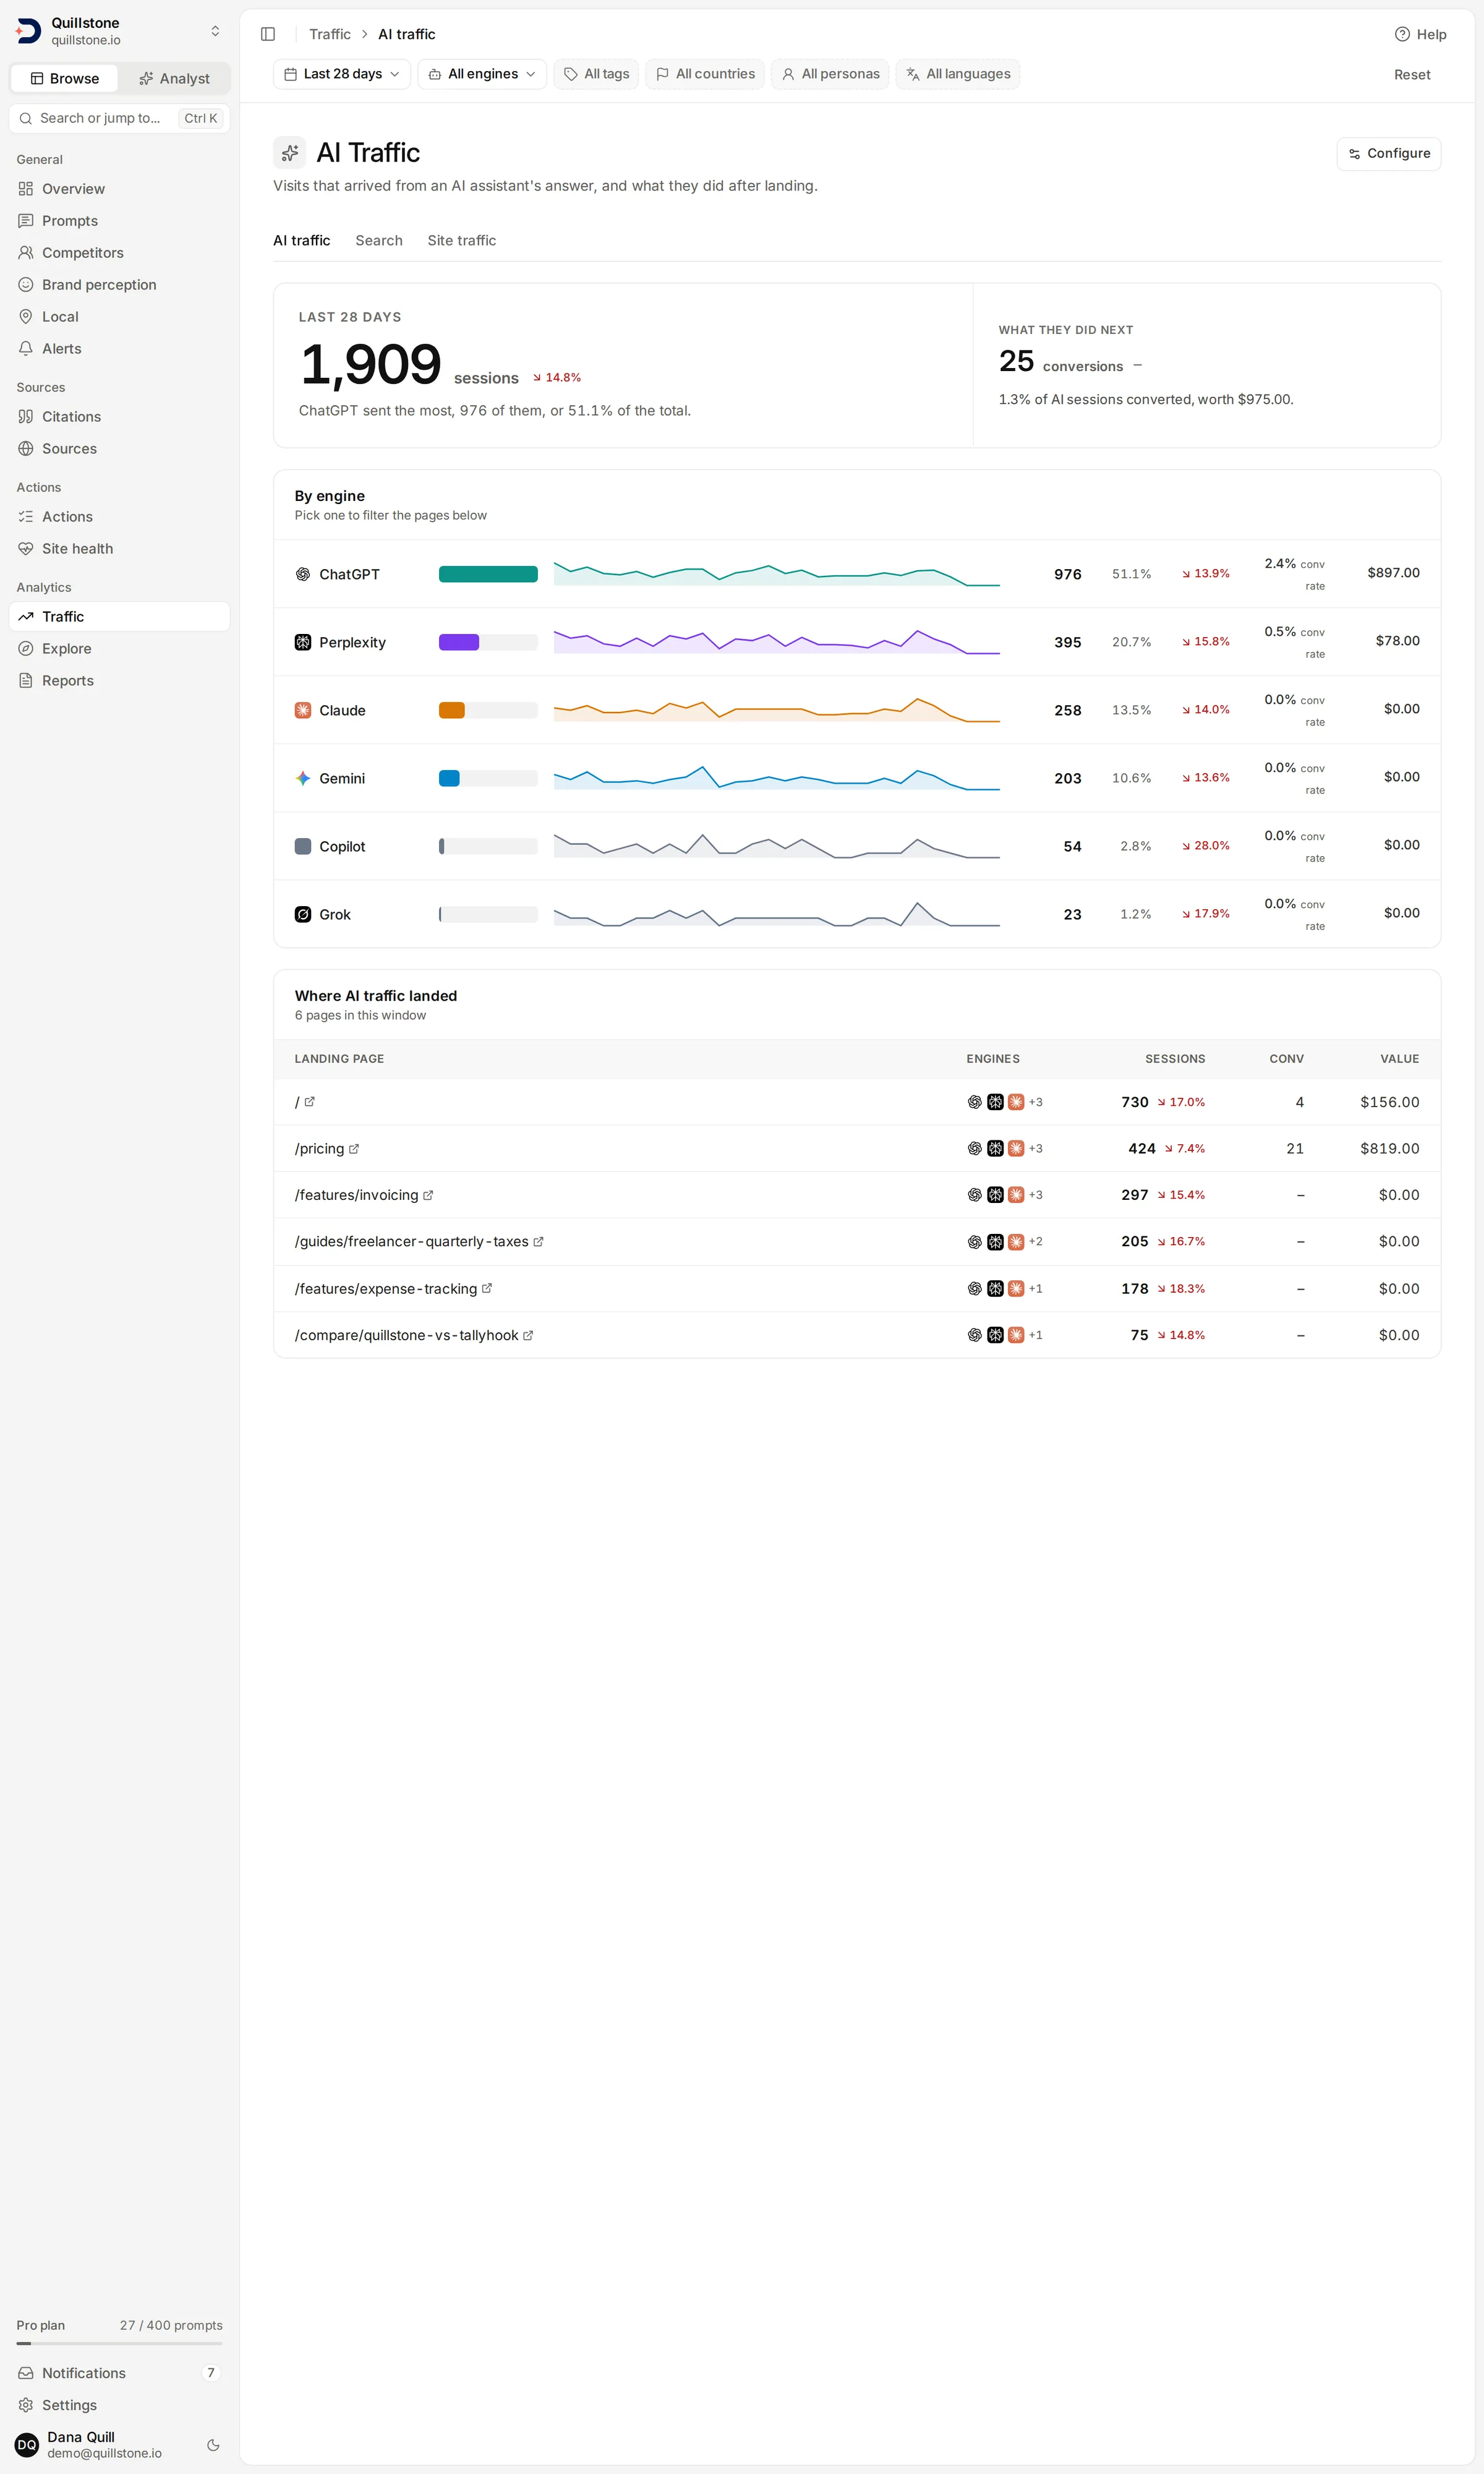Open external link for /compare/quillstone-vs-tallyhook
The height and width of the screenshot is (2474, 1484).
pos(528,1335)
